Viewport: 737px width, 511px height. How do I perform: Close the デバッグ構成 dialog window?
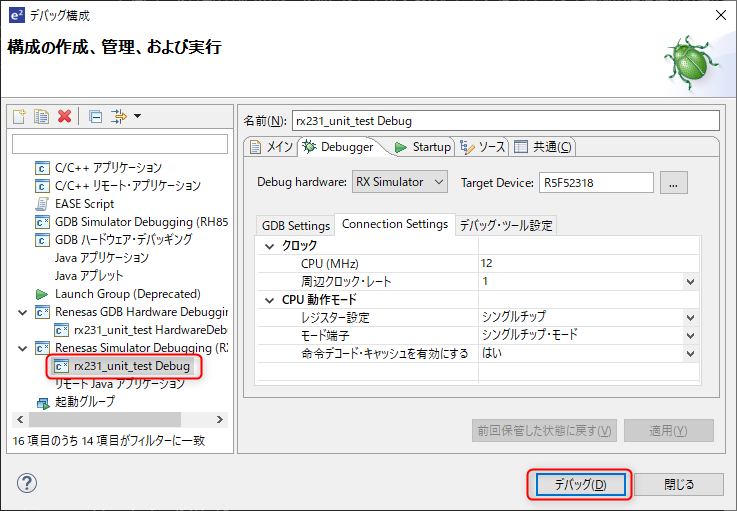pyautogui.click(x=721, y=15)
